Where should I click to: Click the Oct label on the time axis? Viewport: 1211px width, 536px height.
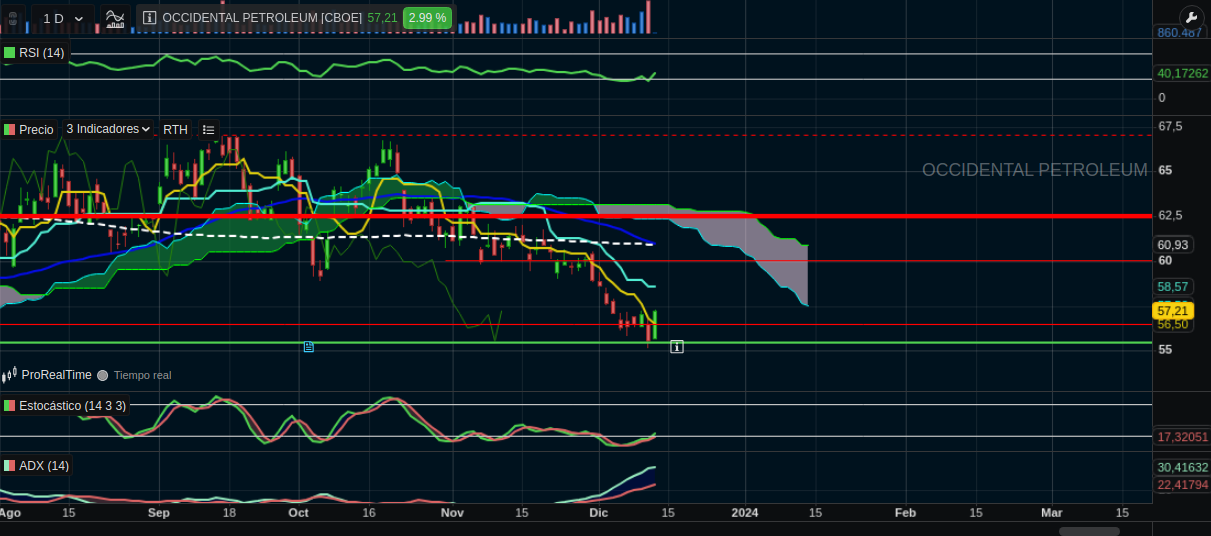tap(298, 512)
